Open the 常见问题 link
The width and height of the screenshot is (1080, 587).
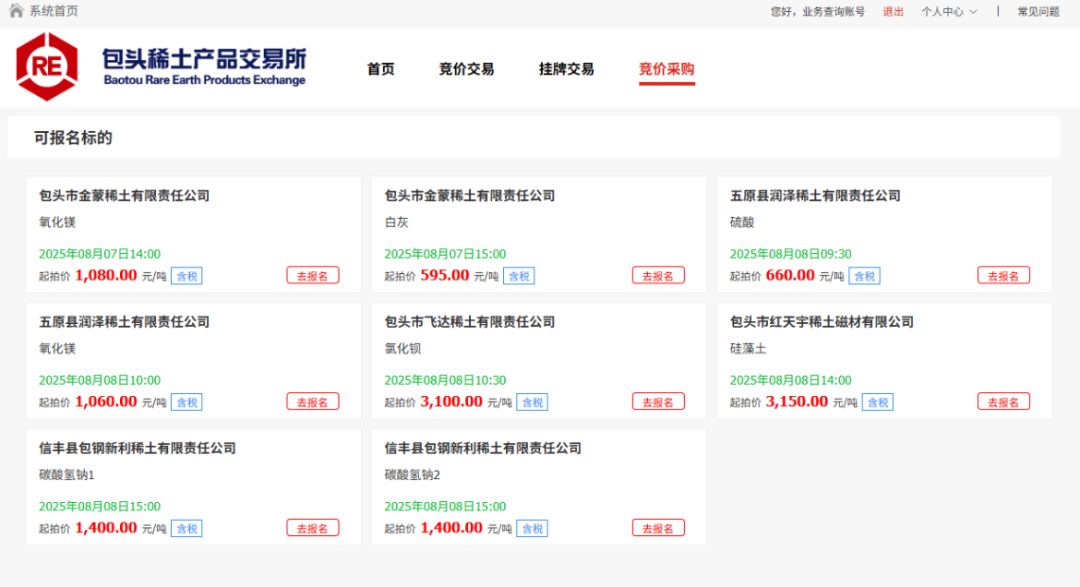(x=1038, y=12)
